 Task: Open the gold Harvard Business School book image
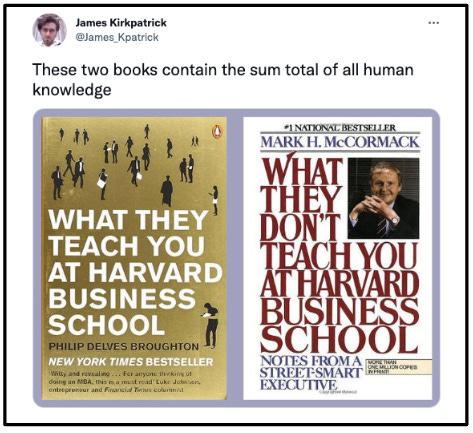(x=134, y=258)
